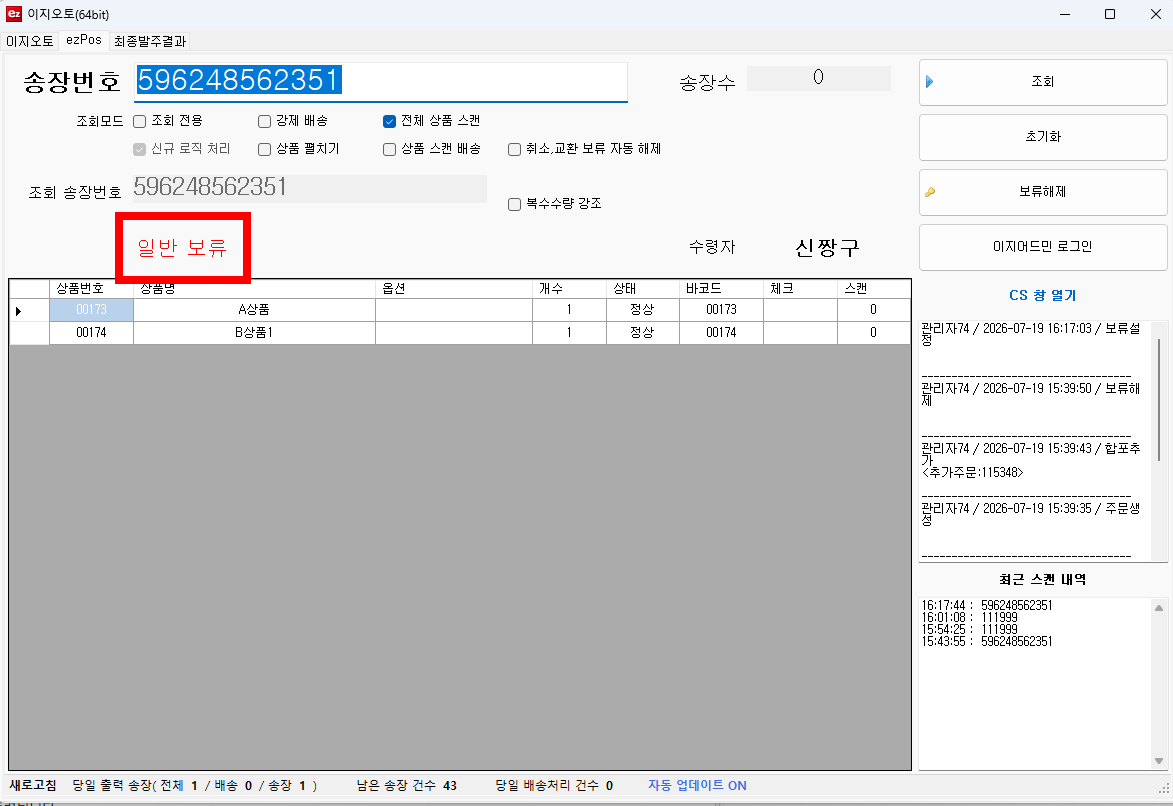Click the 15:43:55 recent scan entry
This screenshot has width=1173, height=806.
coord(987,641)
